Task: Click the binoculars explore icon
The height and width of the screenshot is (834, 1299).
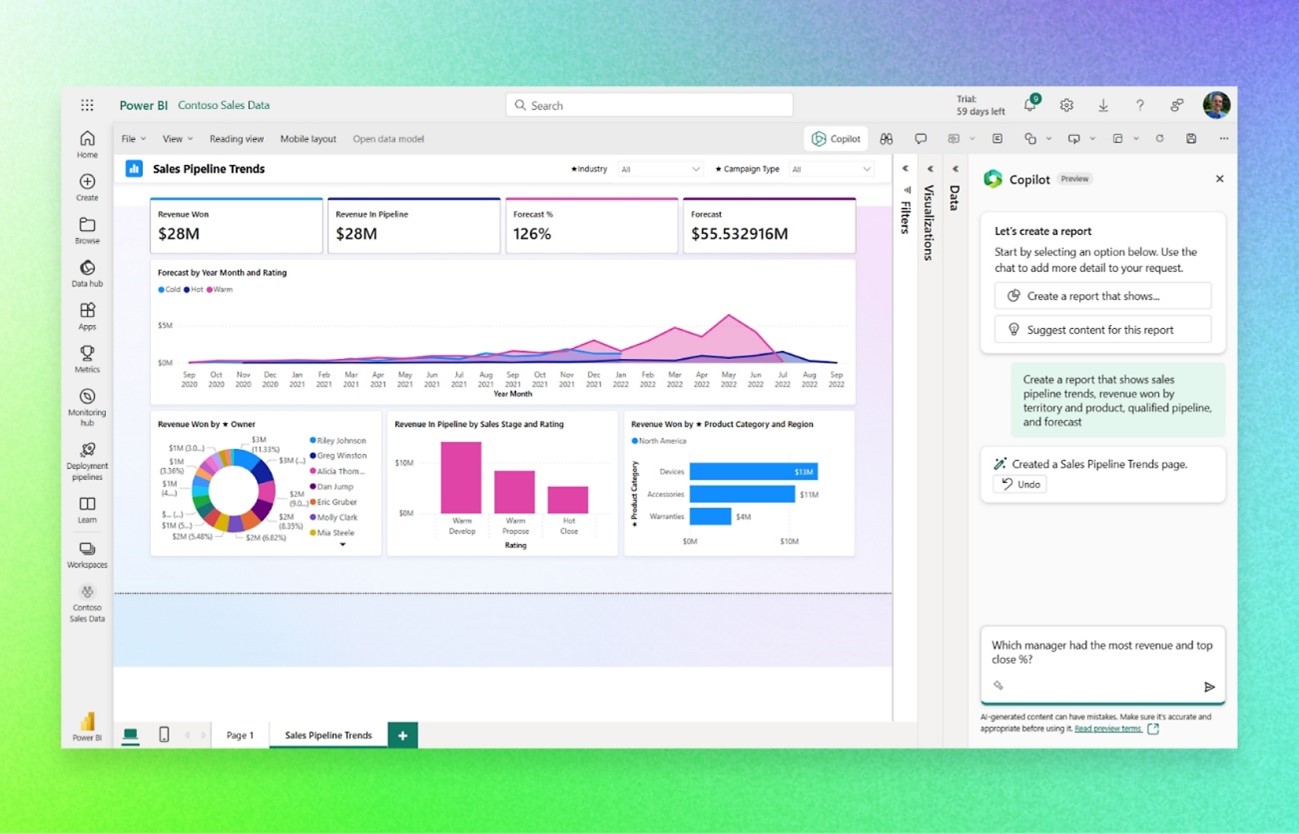Action: pos(886,139)
